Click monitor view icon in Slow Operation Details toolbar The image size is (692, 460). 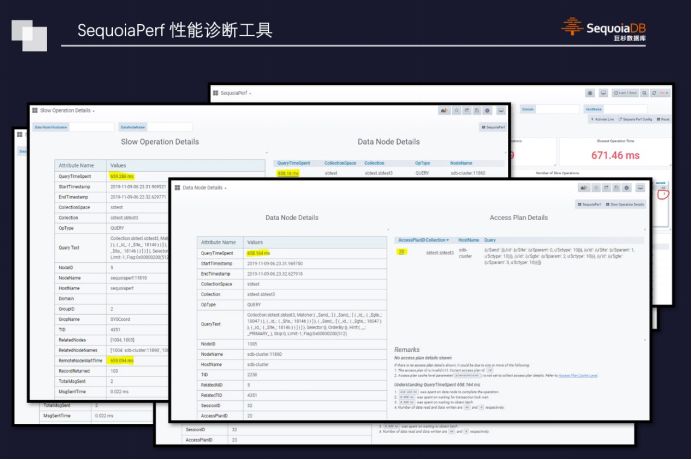click(x=501, y=111)
